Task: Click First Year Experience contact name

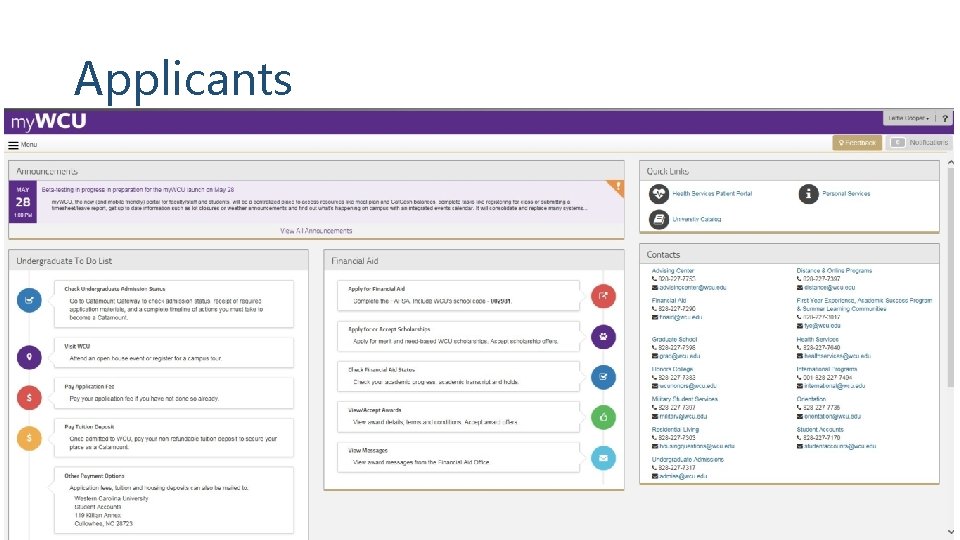Action: 864,304
